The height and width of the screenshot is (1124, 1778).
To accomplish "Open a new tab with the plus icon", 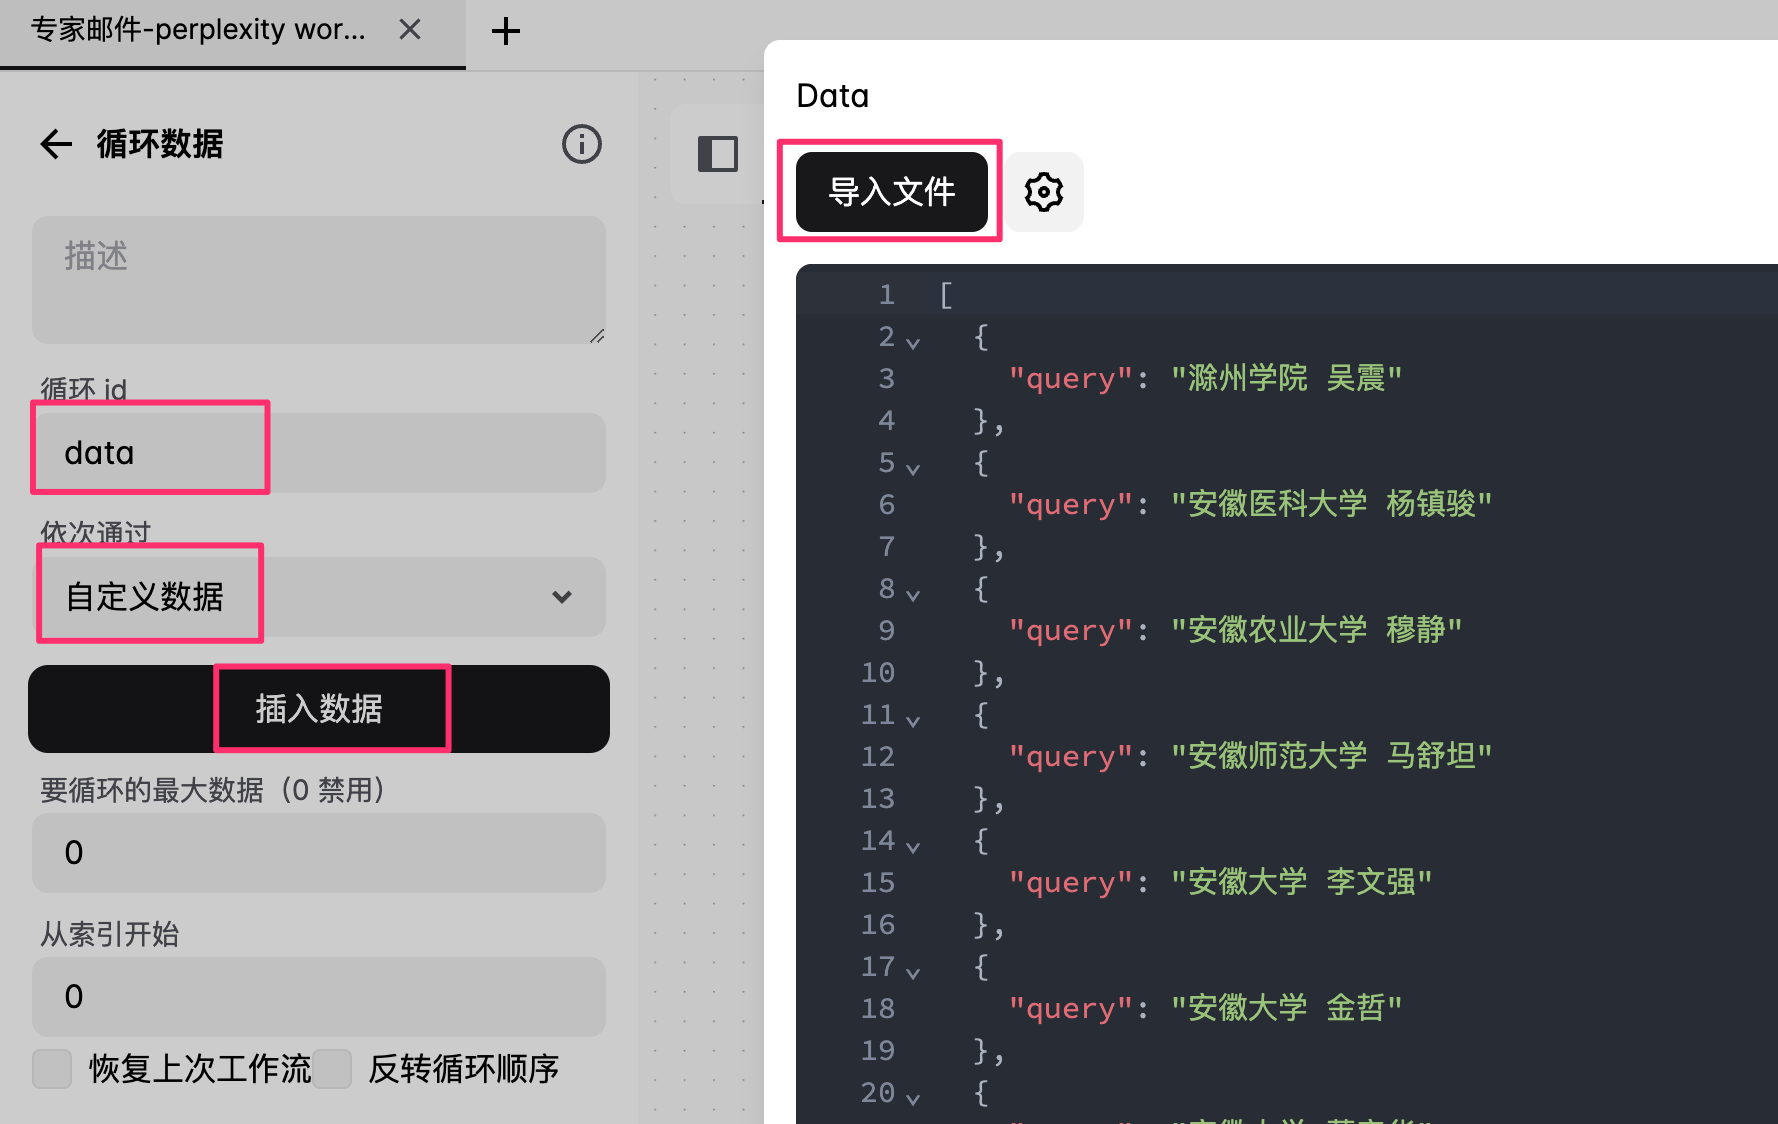I will click(x=506, y=31).
